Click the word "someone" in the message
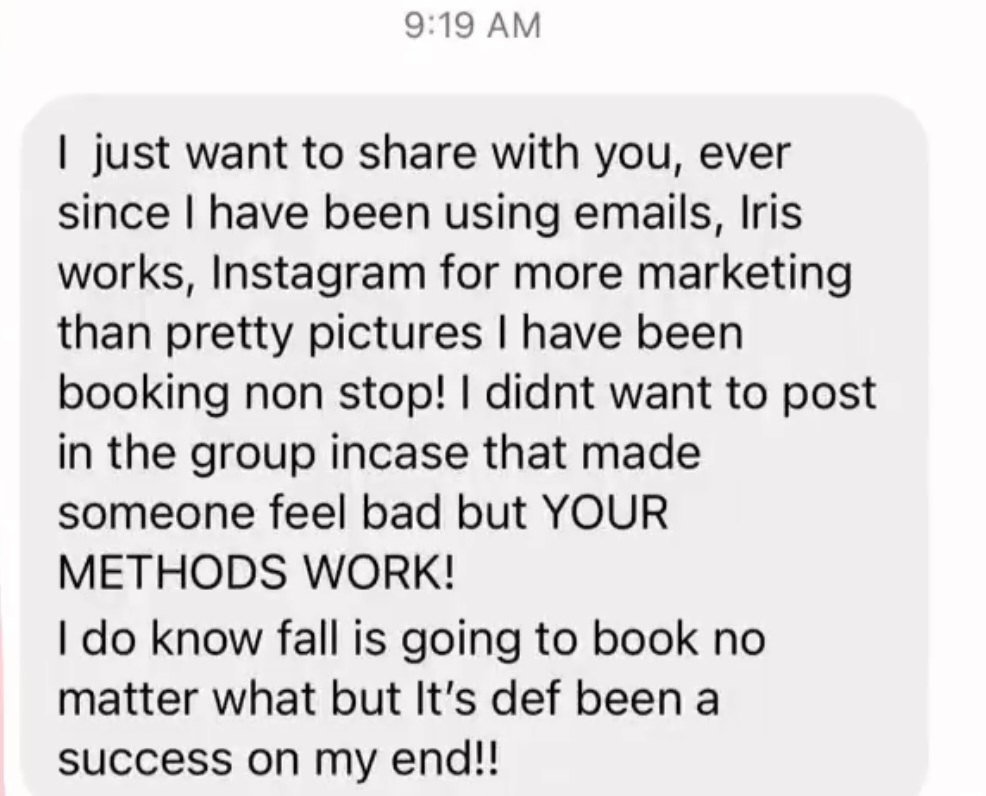 (x=157, y=514)
